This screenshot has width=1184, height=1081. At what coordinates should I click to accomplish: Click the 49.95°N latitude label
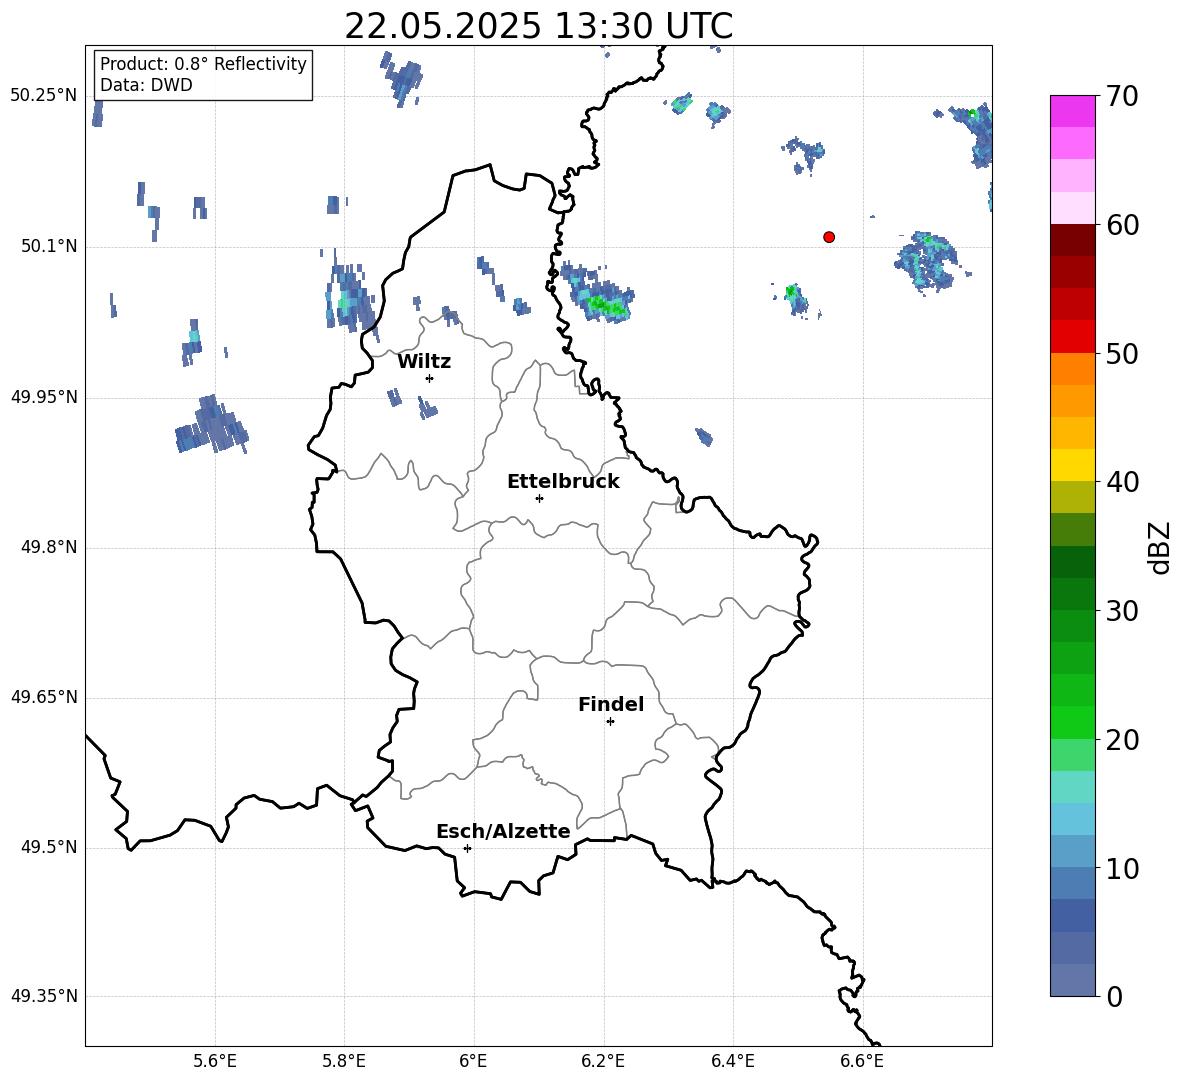pyautogui.click(x=44, y=397)
